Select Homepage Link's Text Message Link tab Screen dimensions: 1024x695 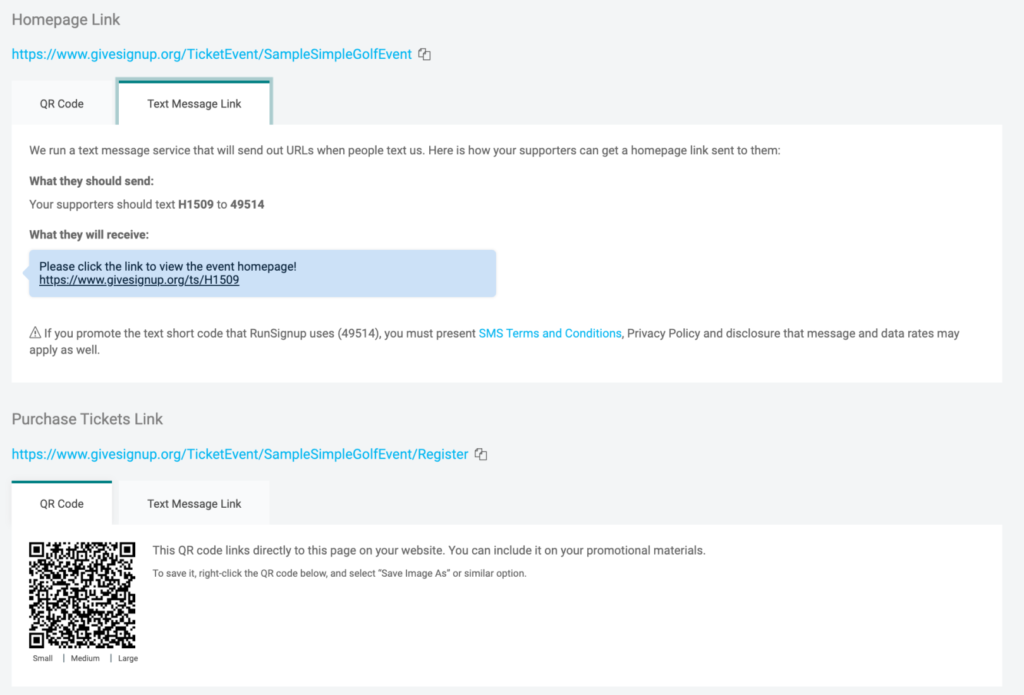pos(194,104)
